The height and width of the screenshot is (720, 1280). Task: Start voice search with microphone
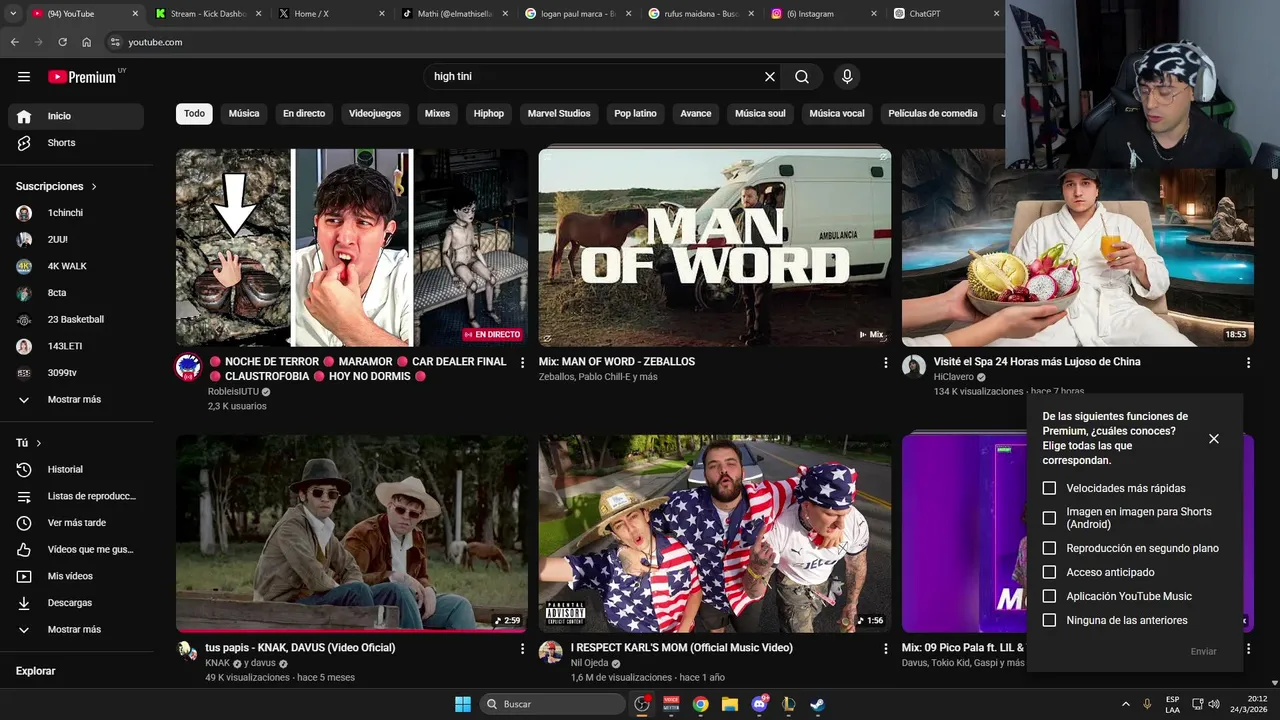click(x=847, y=77)
